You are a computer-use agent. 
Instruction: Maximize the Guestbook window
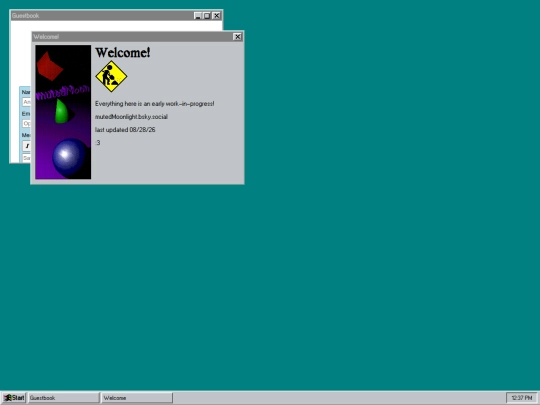point(207,15)
